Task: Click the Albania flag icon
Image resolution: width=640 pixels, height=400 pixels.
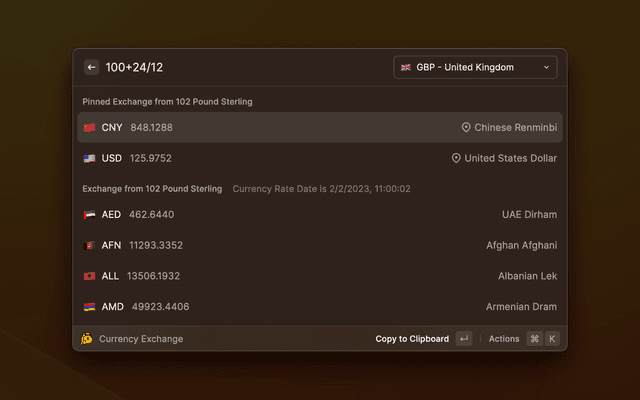Action: 90,276
